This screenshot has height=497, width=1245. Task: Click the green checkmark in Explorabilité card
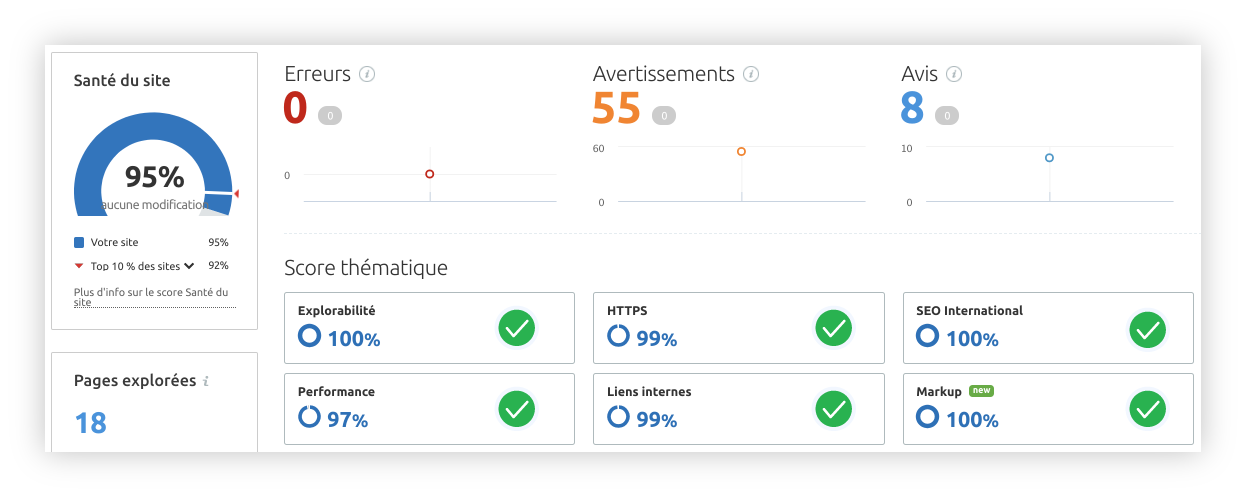click(x=517, y=328)
